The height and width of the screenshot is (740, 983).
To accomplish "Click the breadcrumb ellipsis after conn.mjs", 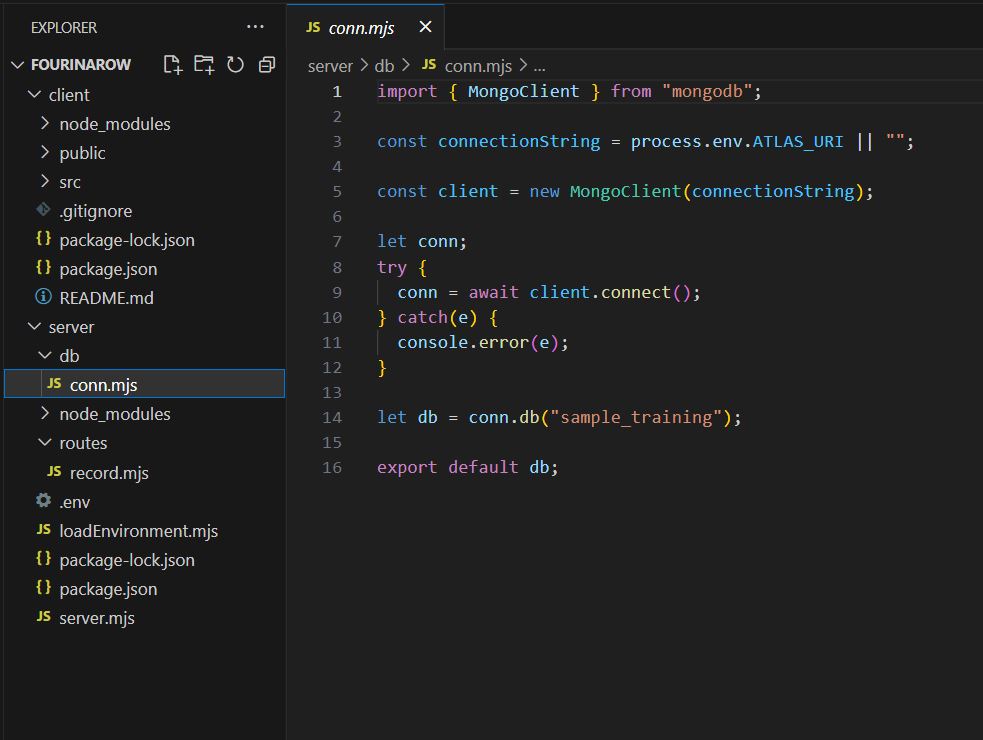I will pyautogui.click(x=539, y=66).
